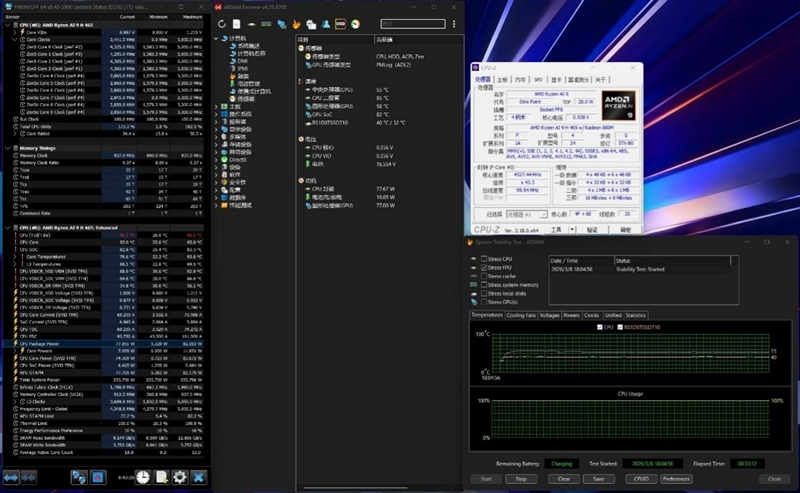The height and width of the screenshot is (493, 800).
Task: Click the Status column header in log
Action: click(672, 260)
